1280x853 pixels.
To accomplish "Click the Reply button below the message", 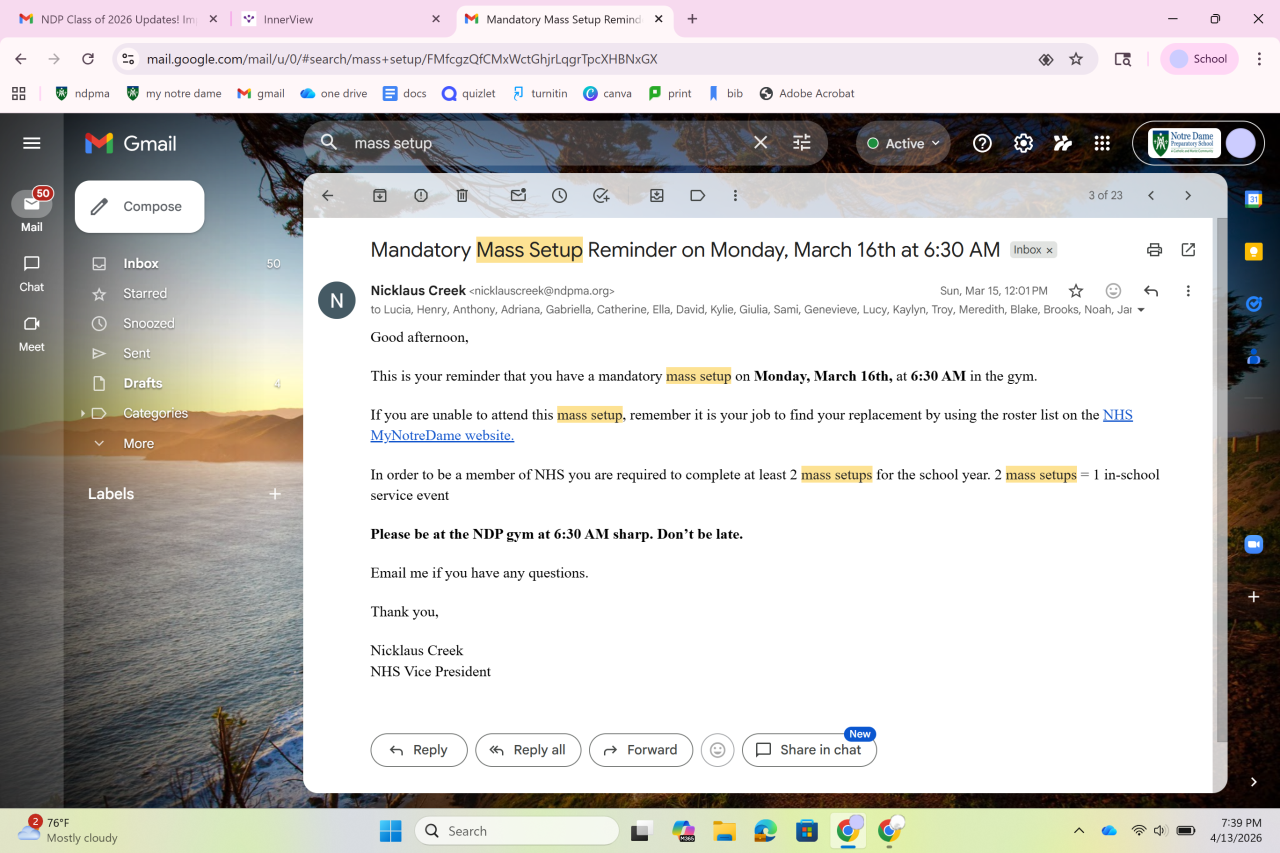I will click(x=419, y=750).
